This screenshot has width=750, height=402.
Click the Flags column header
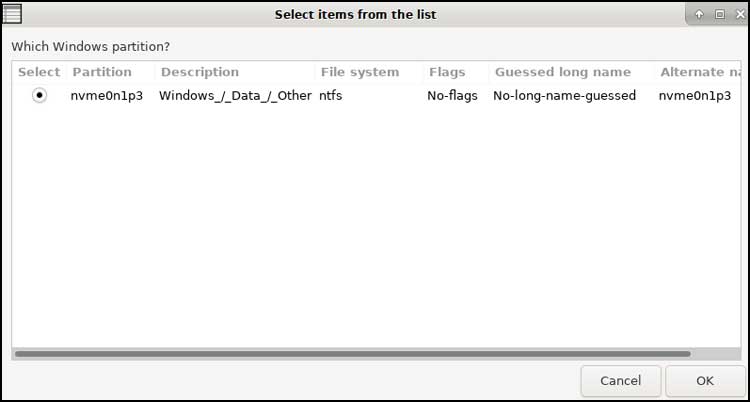tap(447, 72)
